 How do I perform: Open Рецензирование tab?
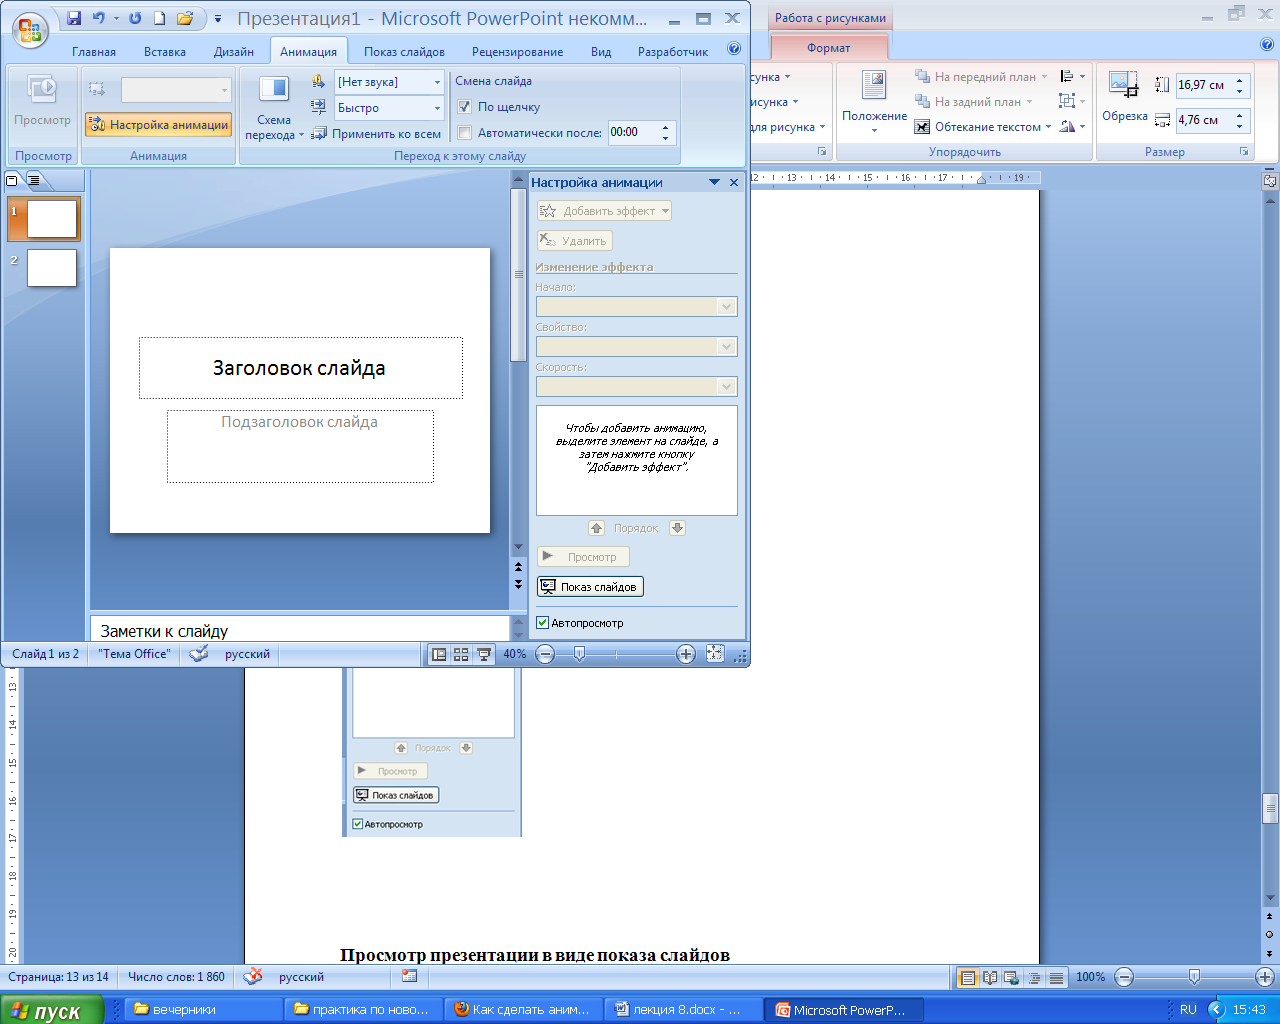click(517, 52)
